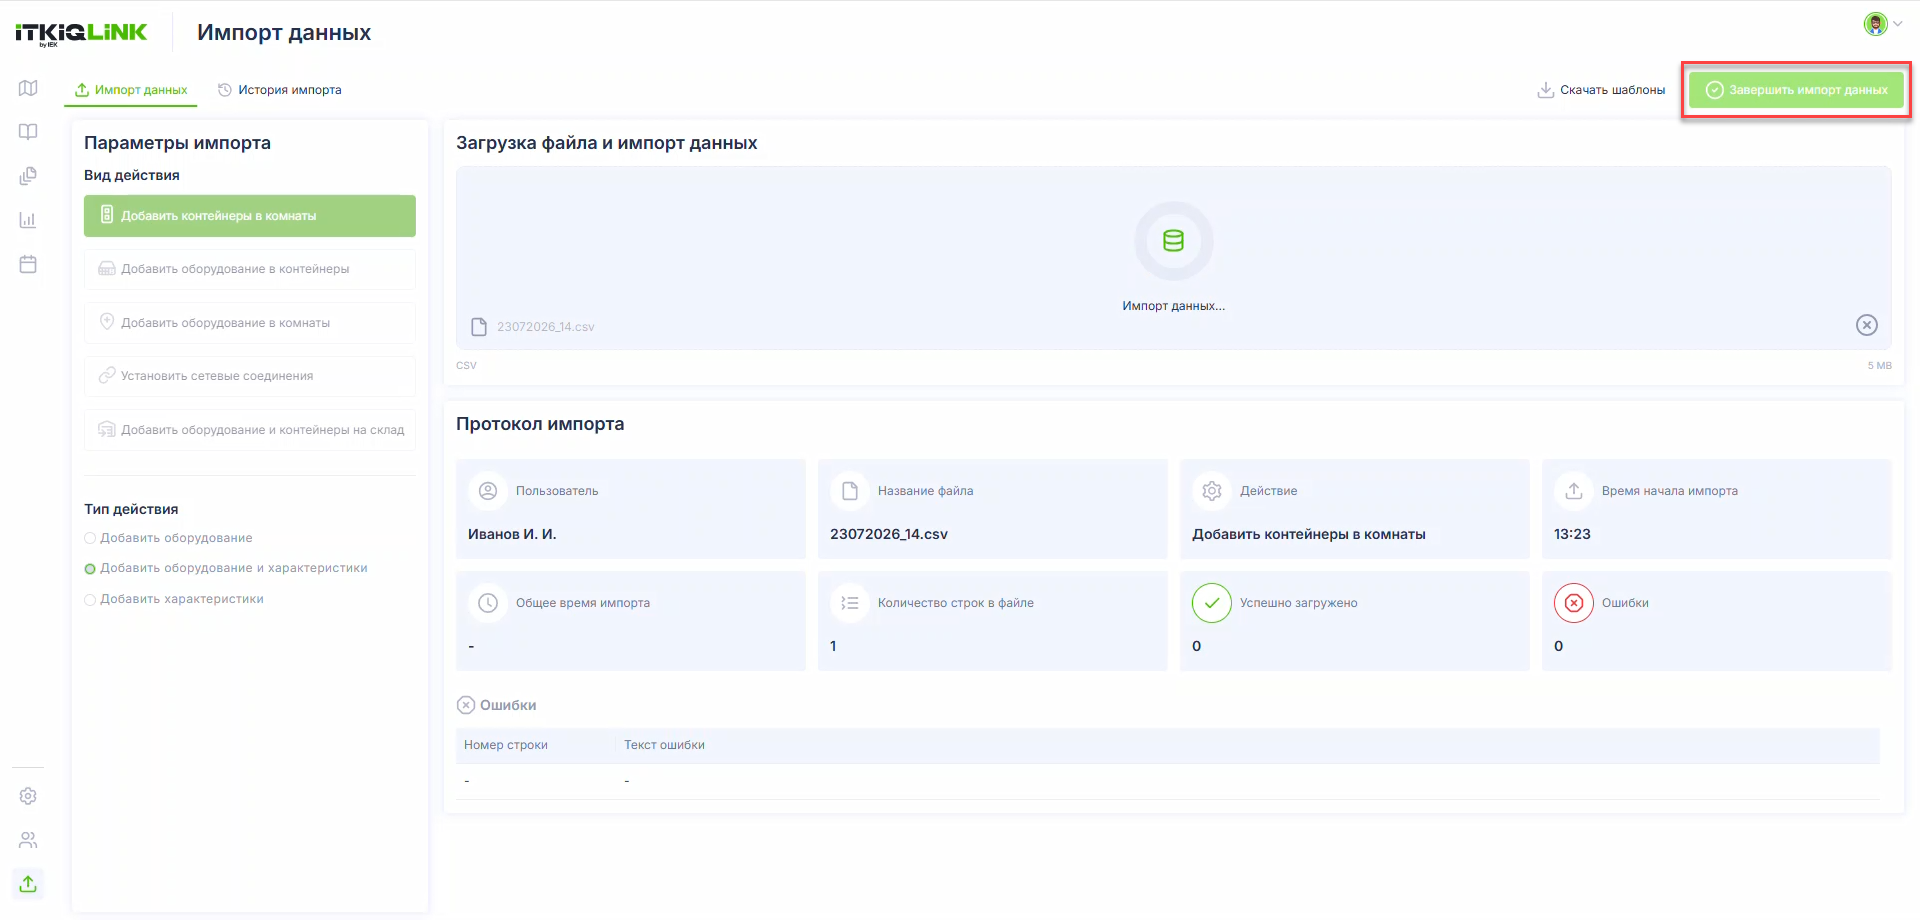Open the bar chart reports sidebar icon
This screenshot has width=1920, height=920.
pyautogui.click(x=28, y=220)
